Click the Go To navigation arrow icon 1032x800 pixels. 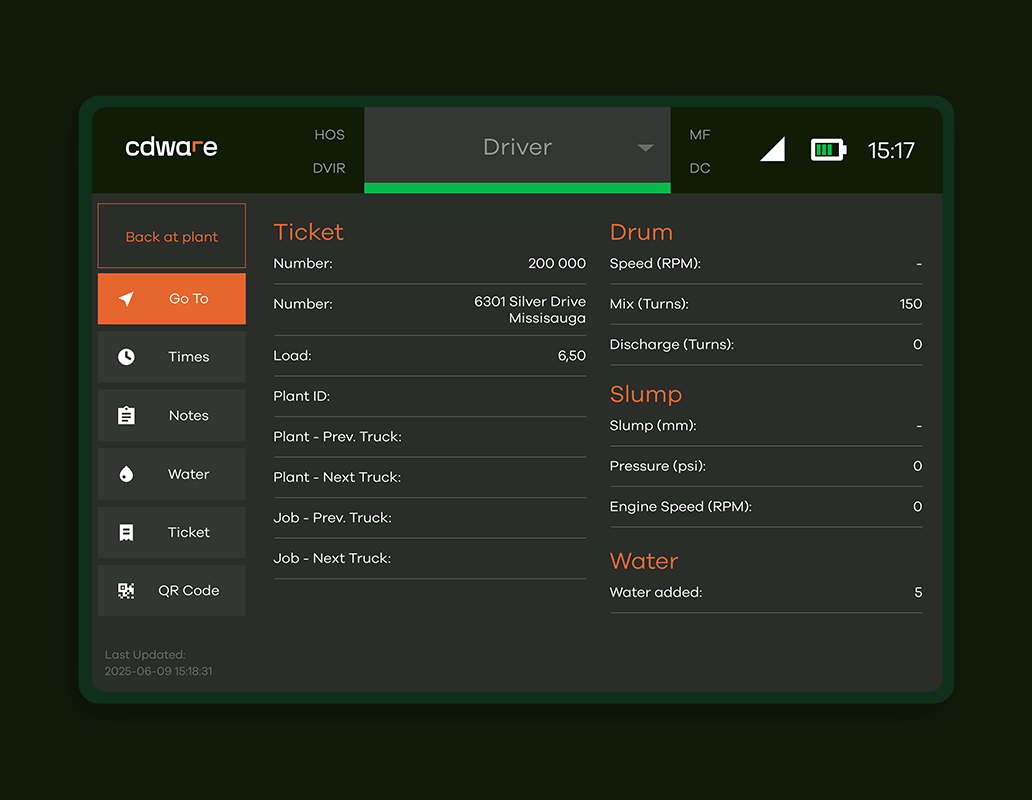tap(126, 299)
